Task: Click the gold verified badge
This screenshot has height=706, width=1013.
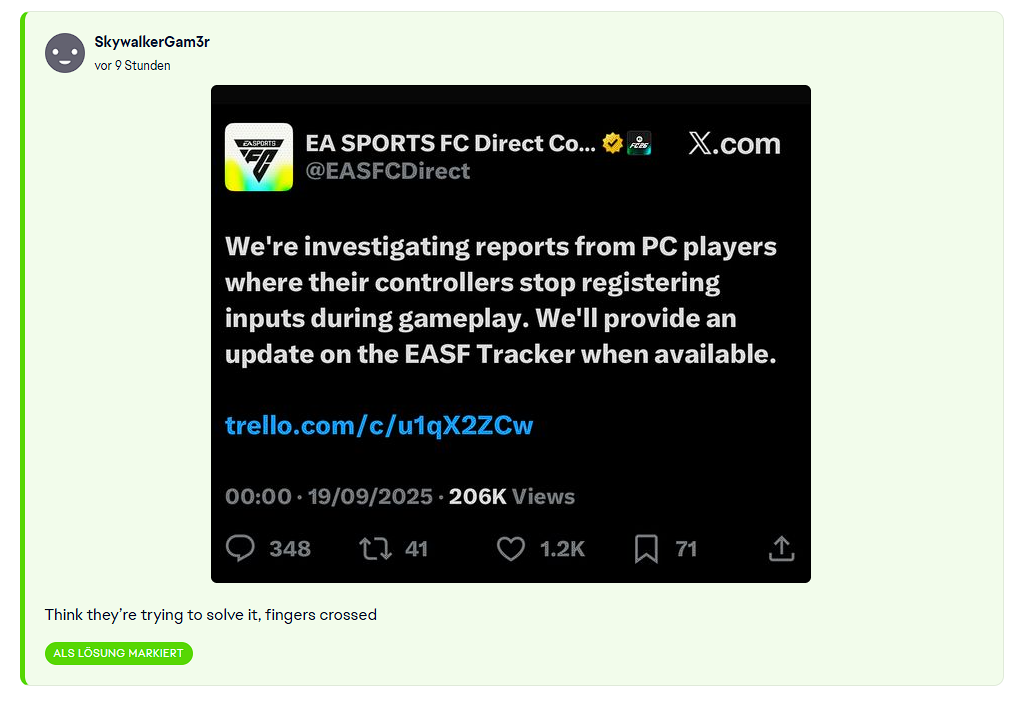Action: (x=613, y=143)
